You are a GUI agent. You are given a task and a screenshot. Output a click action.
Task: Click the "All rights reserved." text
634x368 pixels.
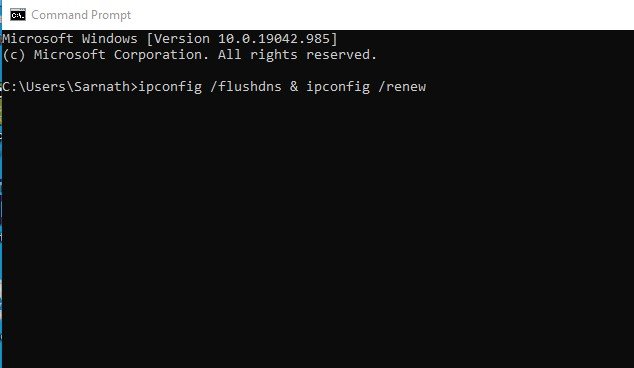298,55
